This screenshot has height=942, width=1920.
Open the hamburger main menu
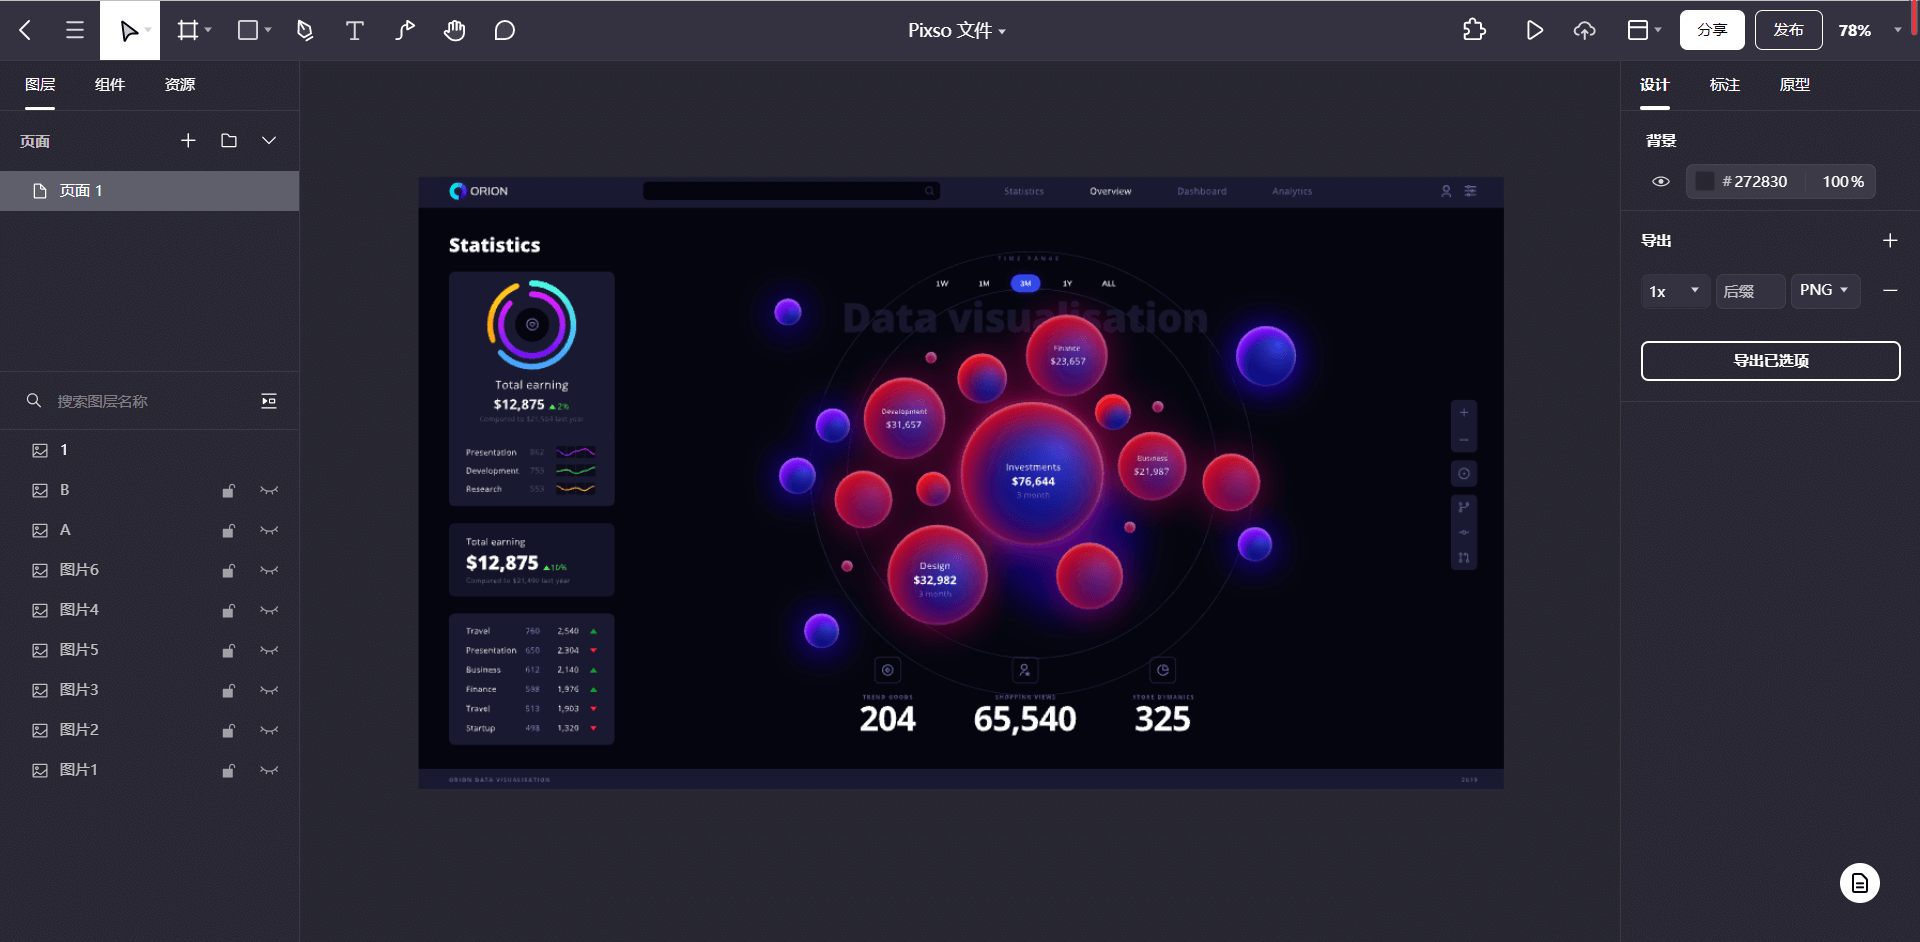click(75, 31)
